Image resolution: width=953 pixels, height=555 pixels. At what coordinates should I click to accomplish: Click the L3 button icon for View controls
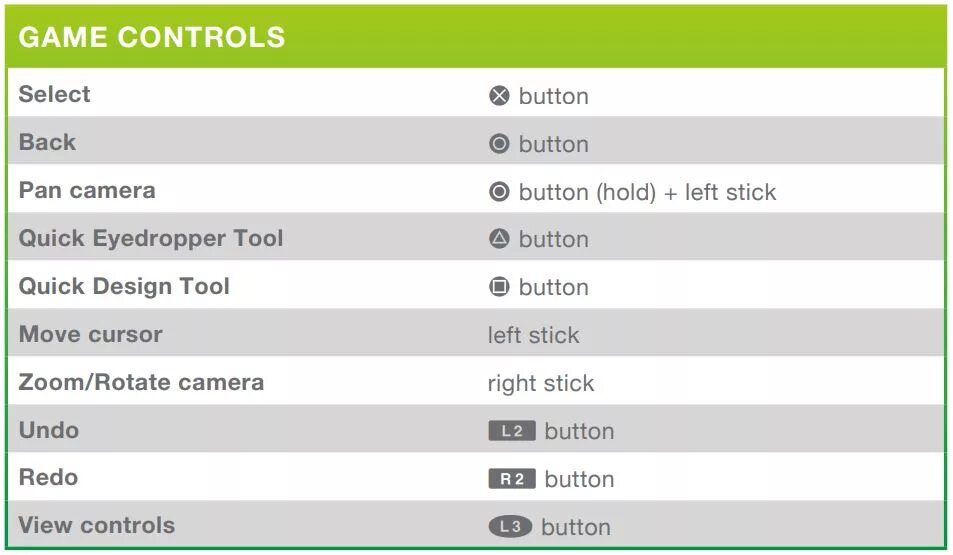[510, 526]
